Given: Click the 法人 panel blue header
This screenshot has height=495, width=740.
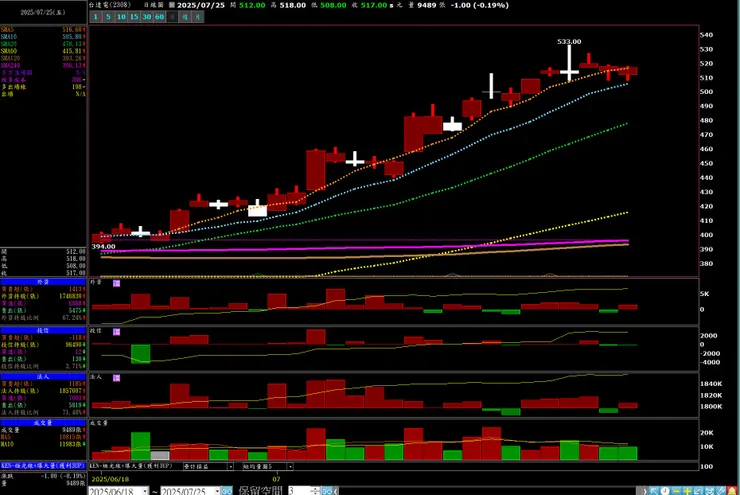Looking at the screenshot, I should 43,377.
